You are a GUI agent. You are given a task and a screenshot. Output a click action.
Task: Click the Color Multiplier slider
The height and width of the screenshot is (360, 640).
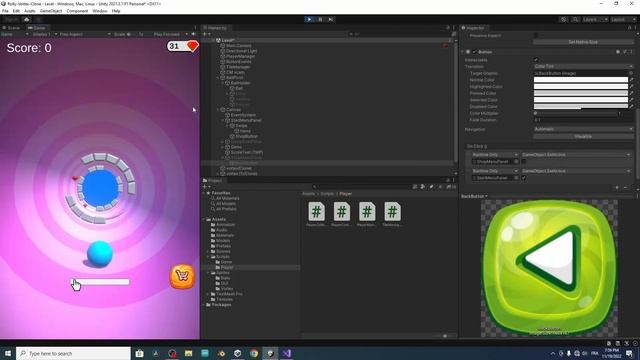pyautogui.click(x=575, y=113)
